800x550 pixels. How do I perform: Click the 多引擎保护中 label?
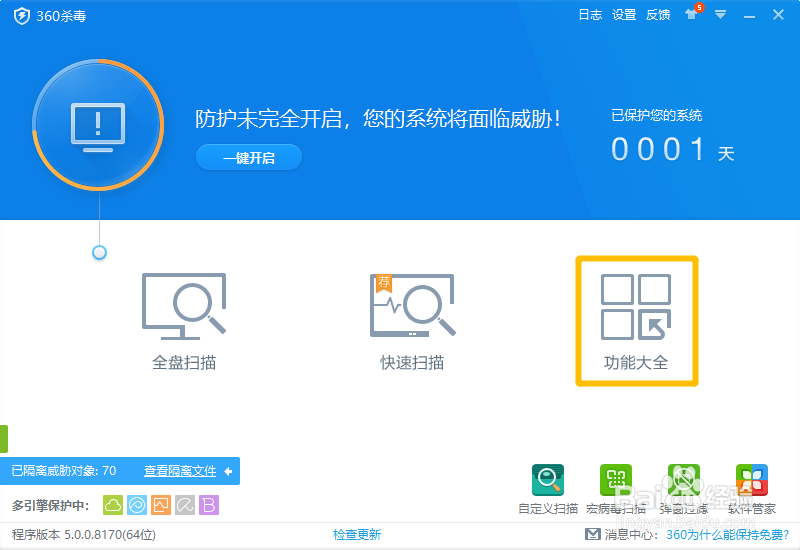pos(51,506)
